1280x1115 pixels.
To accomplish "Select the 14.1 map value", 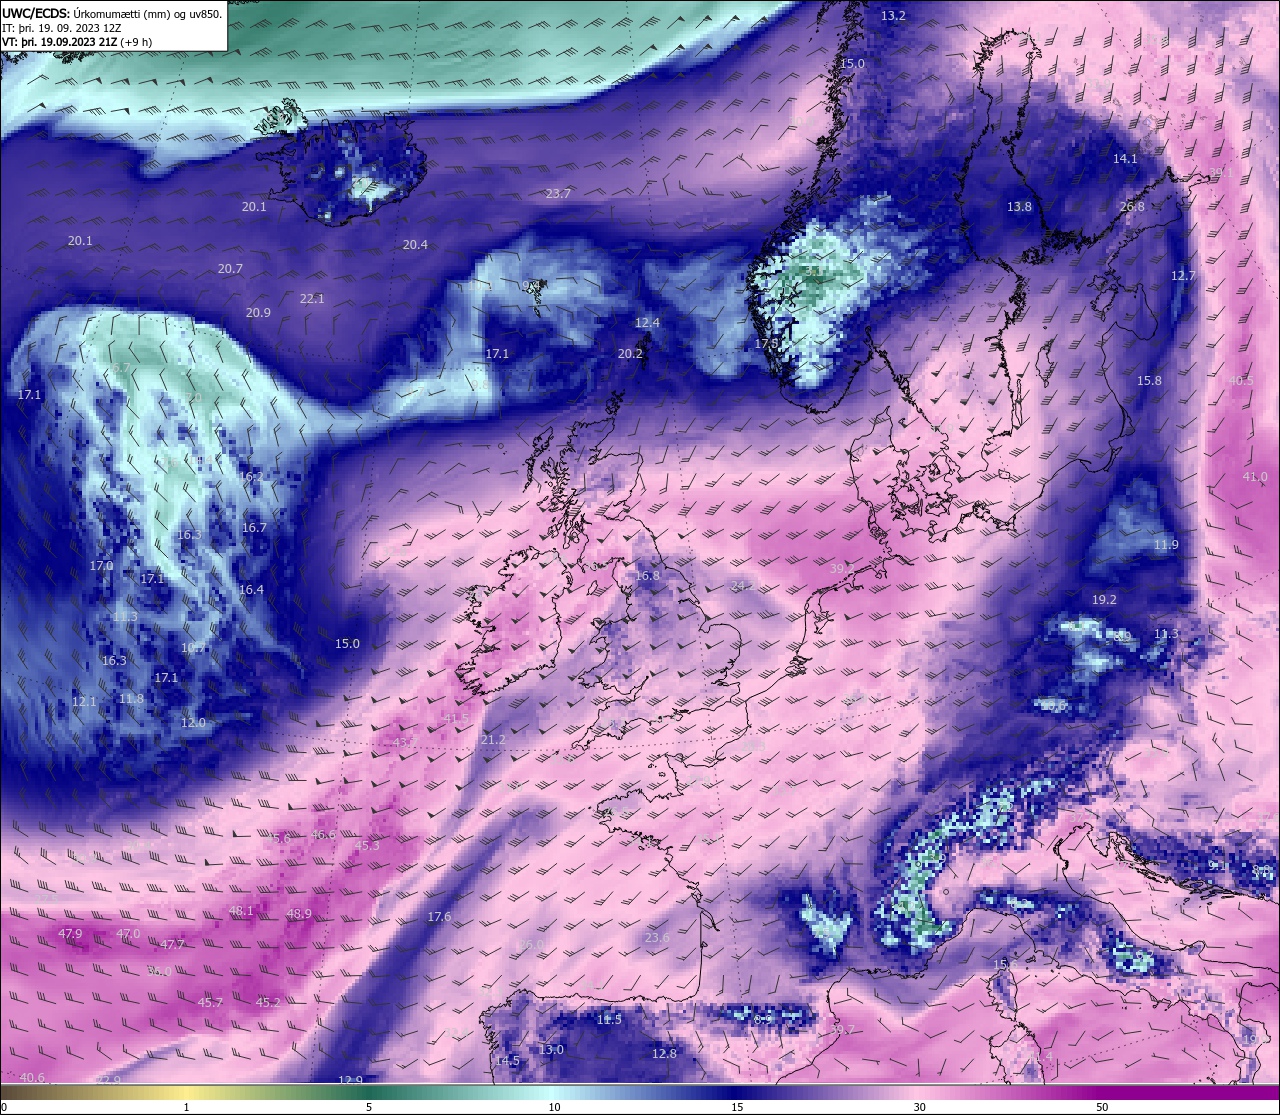I will tap(1125, 159).
